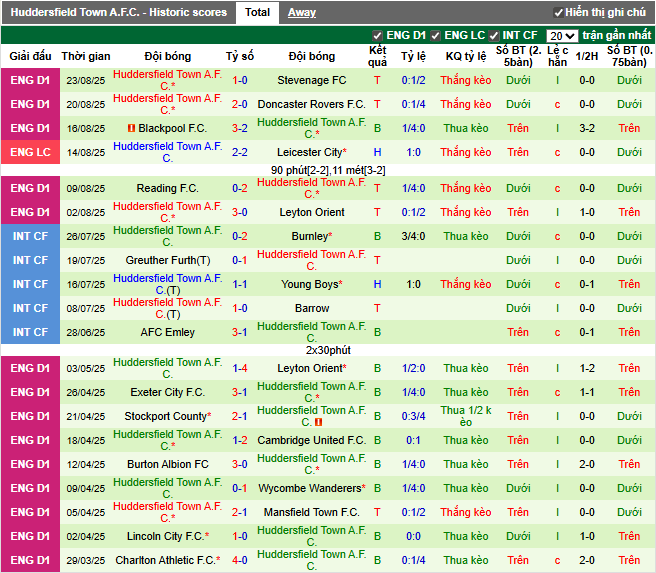
Task: Toggle the ENG LC checkbox
Action: [436, 36]
